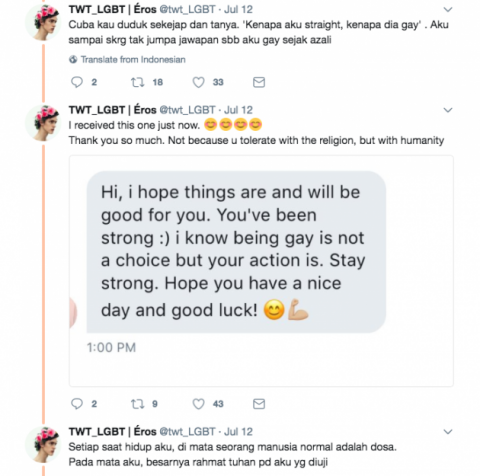
Task: Reply to the 'I received this one' tweet
Action: click(77, 404)
